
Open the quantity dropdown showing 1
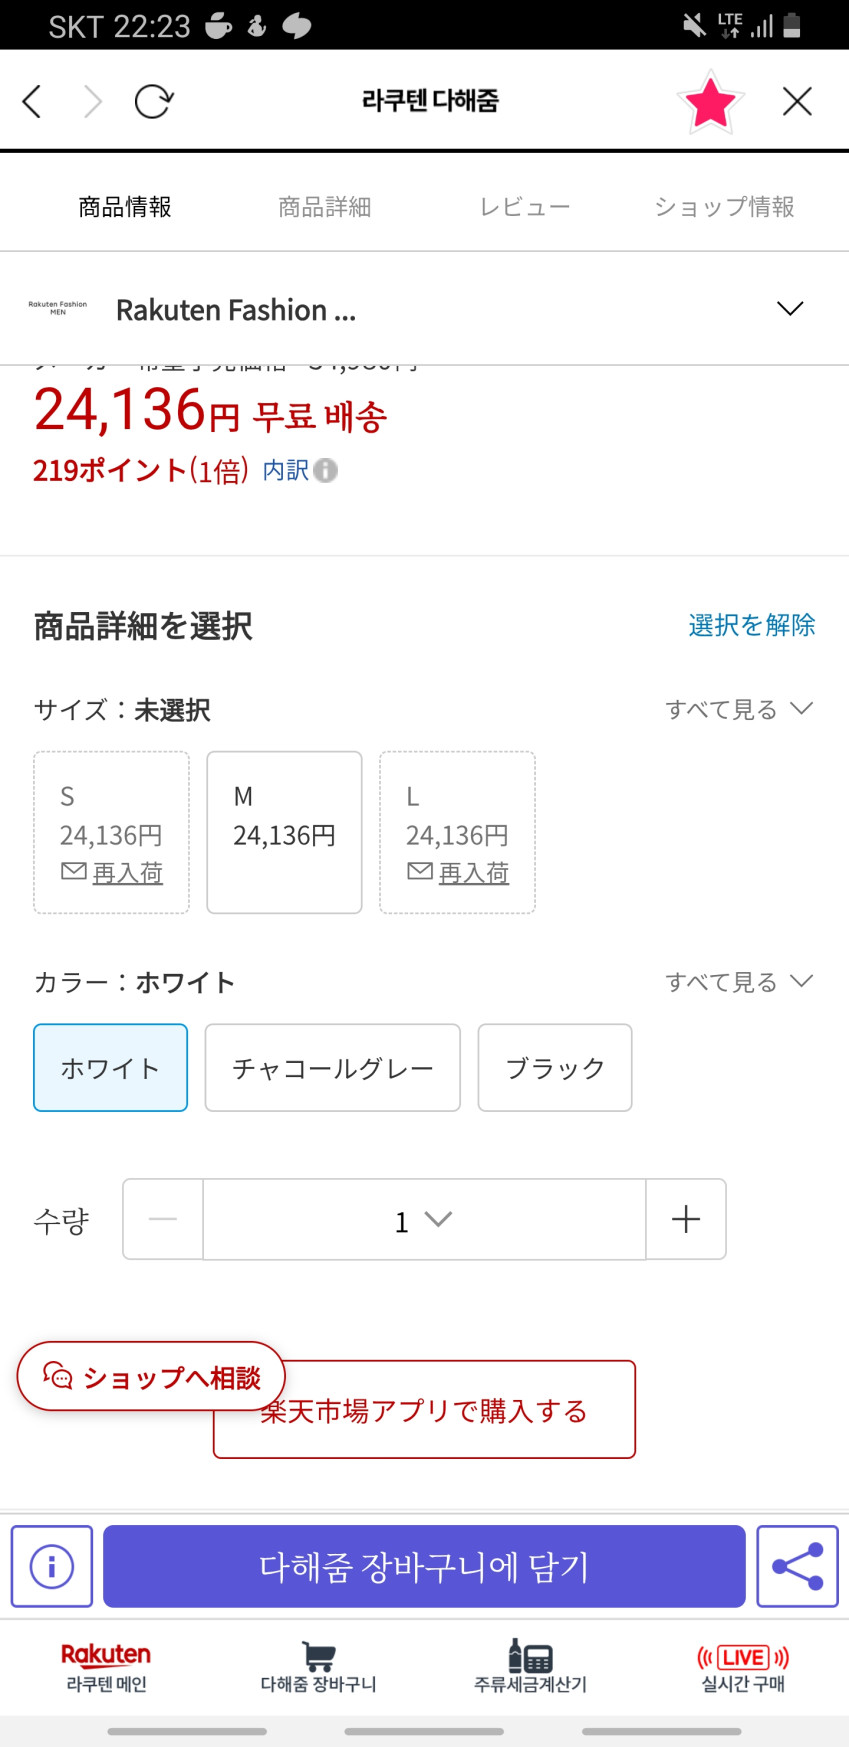[x=424, y=1220]
